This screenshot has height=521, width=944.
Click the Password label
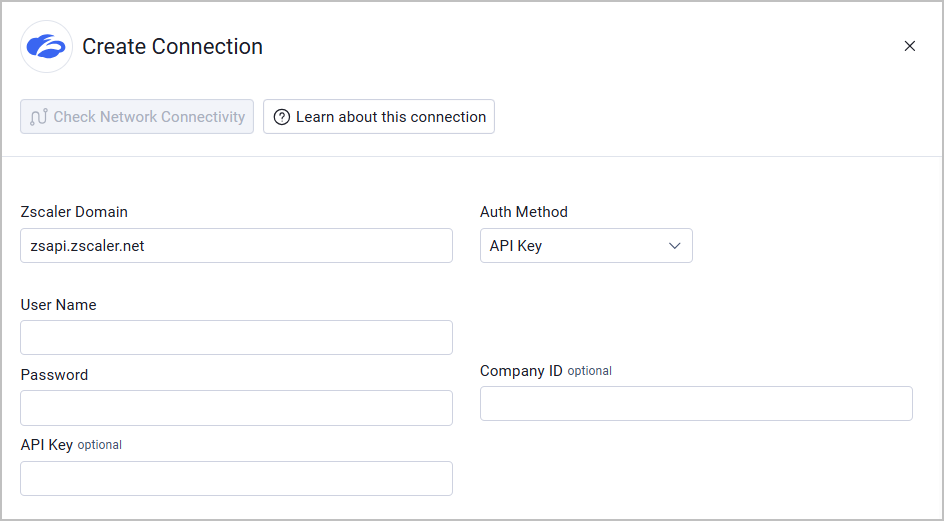(54, 375)
